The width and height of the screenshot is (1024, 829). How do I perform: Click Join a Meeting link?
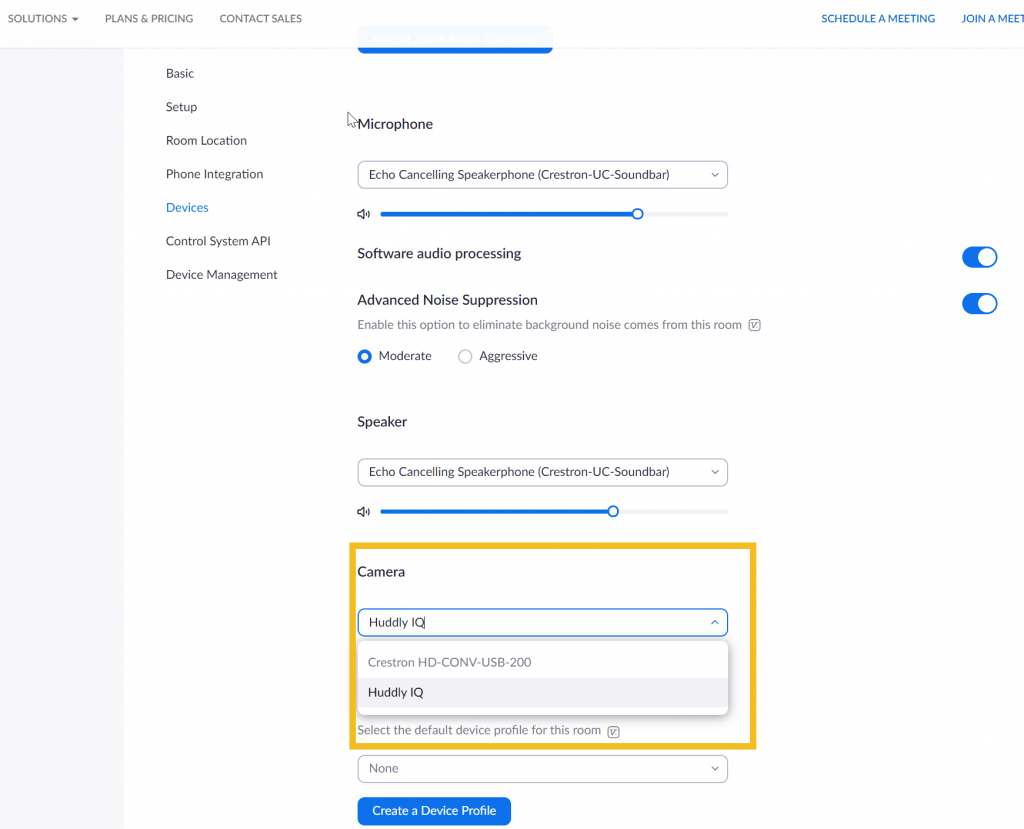pos(992,18)
